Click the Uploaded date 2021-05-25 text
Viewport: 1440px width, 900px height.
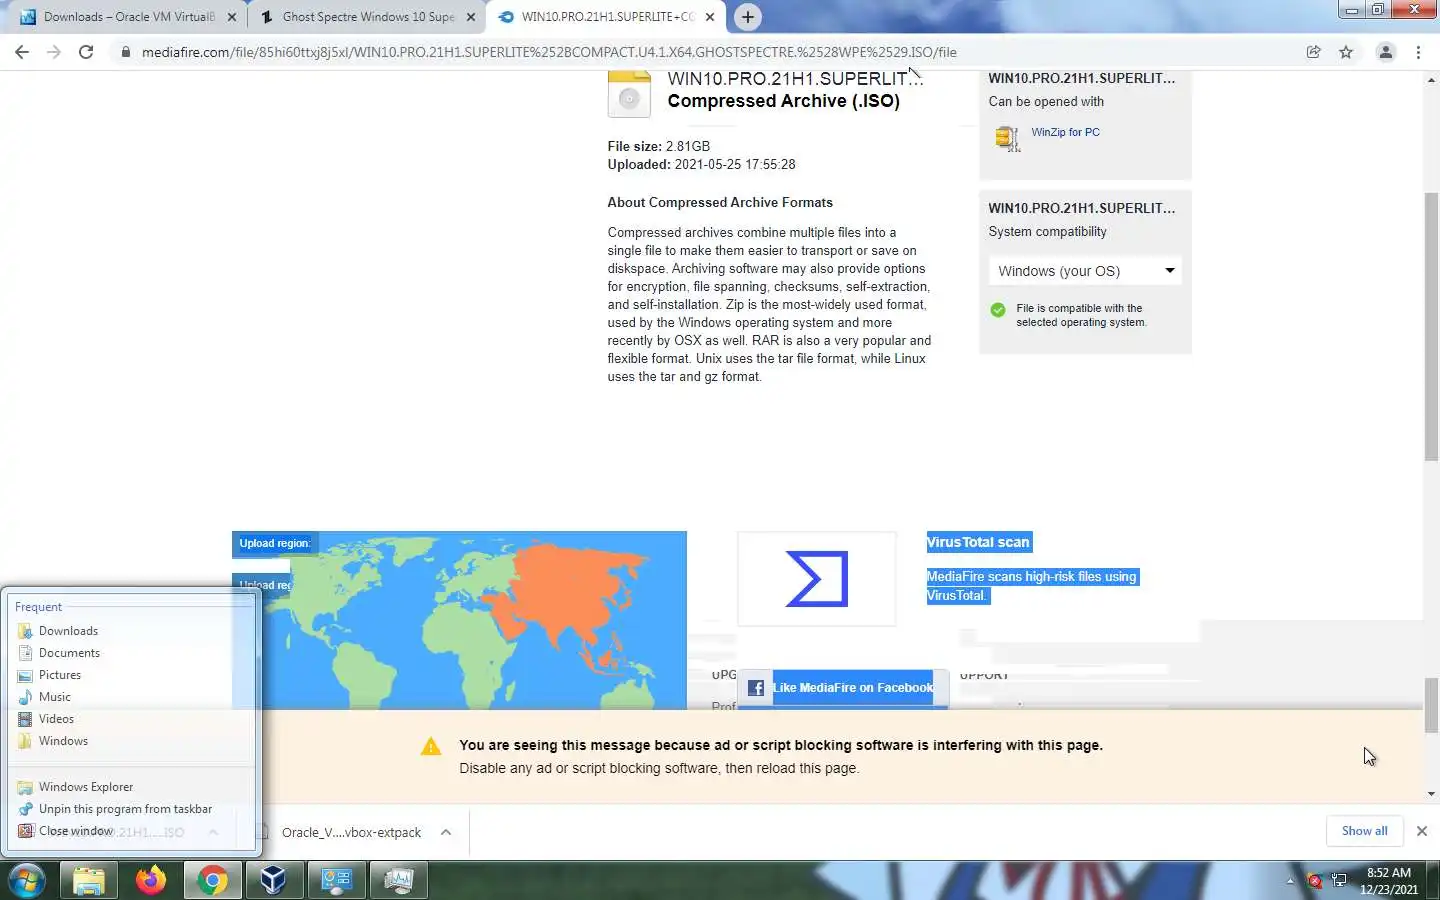[702, 164]
